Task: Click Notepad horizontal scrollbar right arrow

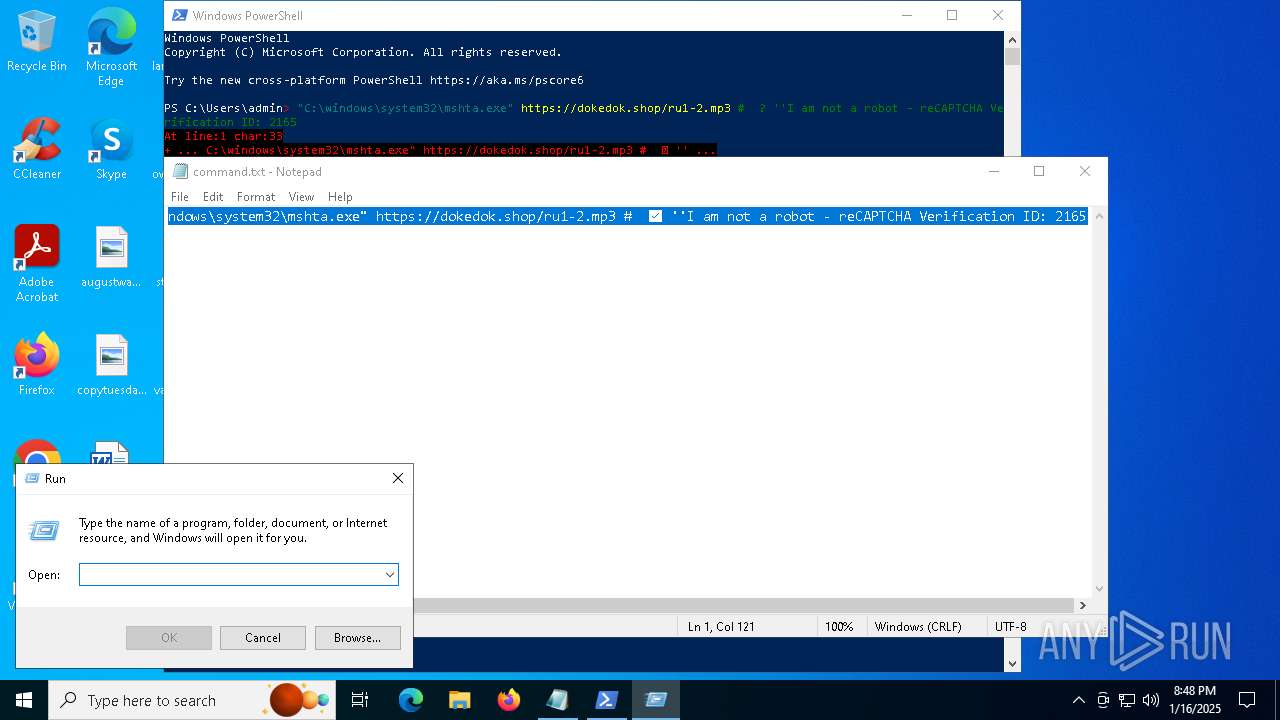Action: click(x=1082, y=605)
